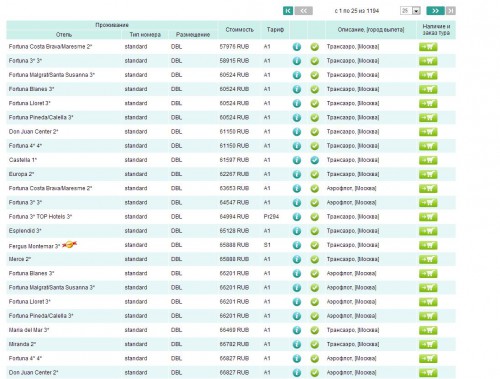This screenshot has height=379, width=500.
Task: Click the Тариф column header
Action: pyautogui.click(x=275, y=30)
